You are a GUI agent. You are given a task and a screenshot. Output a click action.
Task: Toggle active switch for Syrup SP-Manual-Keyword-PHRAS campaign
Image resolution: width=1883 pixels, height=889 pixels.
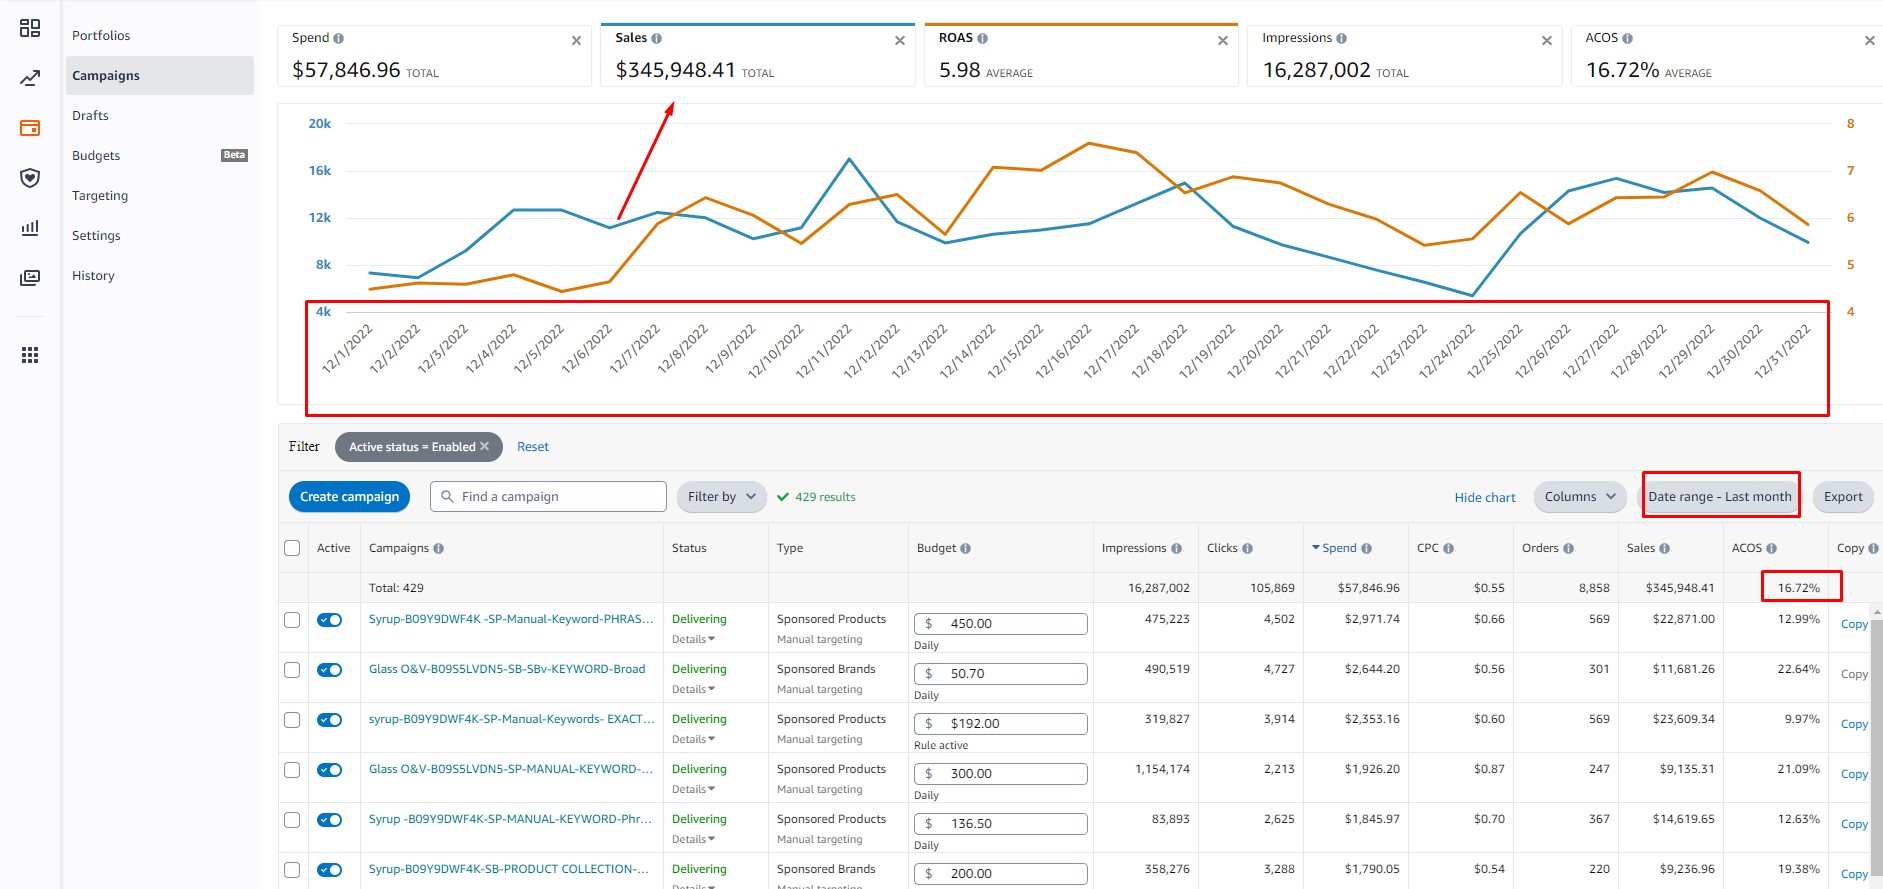coord(330,620)
